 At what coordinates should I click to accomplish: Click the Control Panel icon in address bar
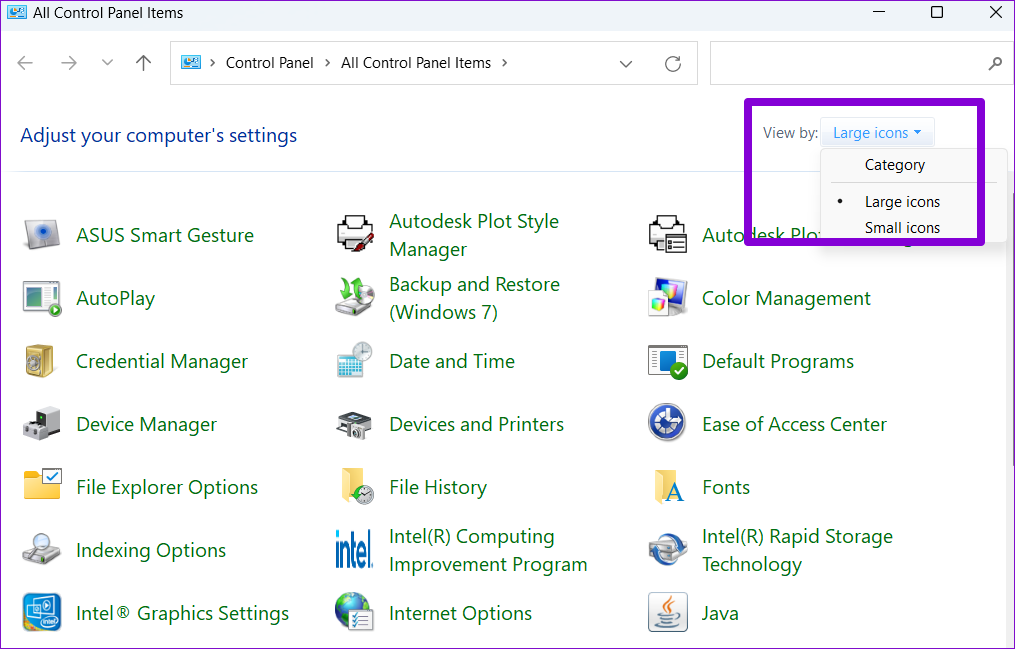click(191, 62)
